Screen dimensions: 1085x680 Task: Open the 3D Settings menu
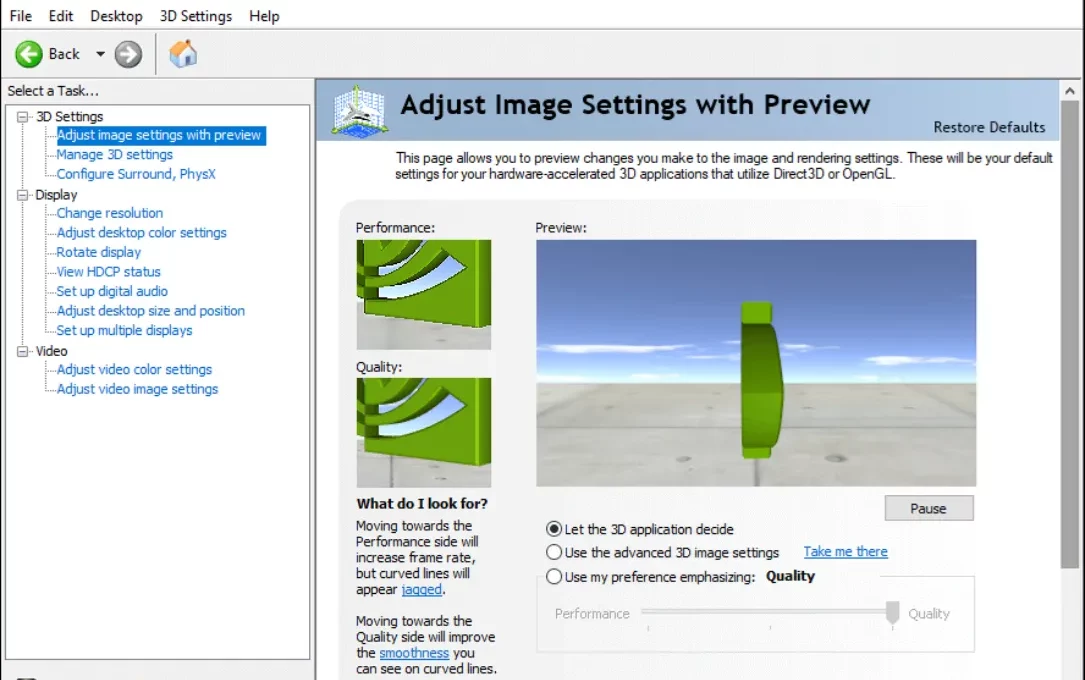point(196,16)
